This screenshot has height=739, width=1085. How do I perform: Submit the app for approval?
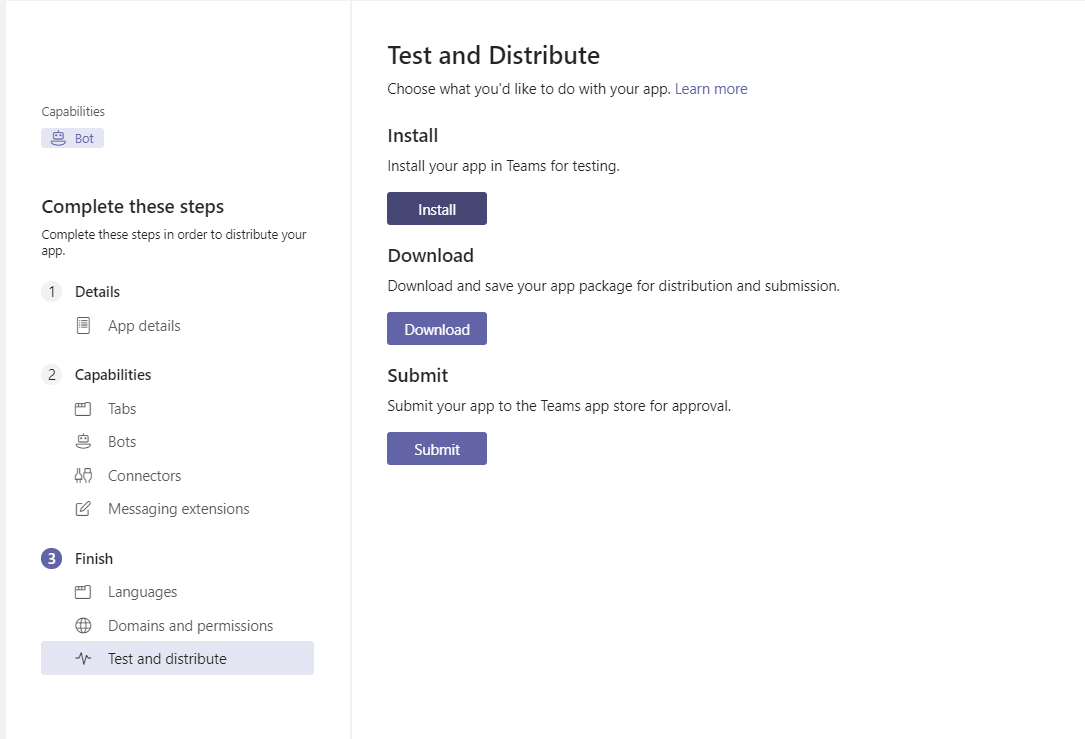point(437,449)
